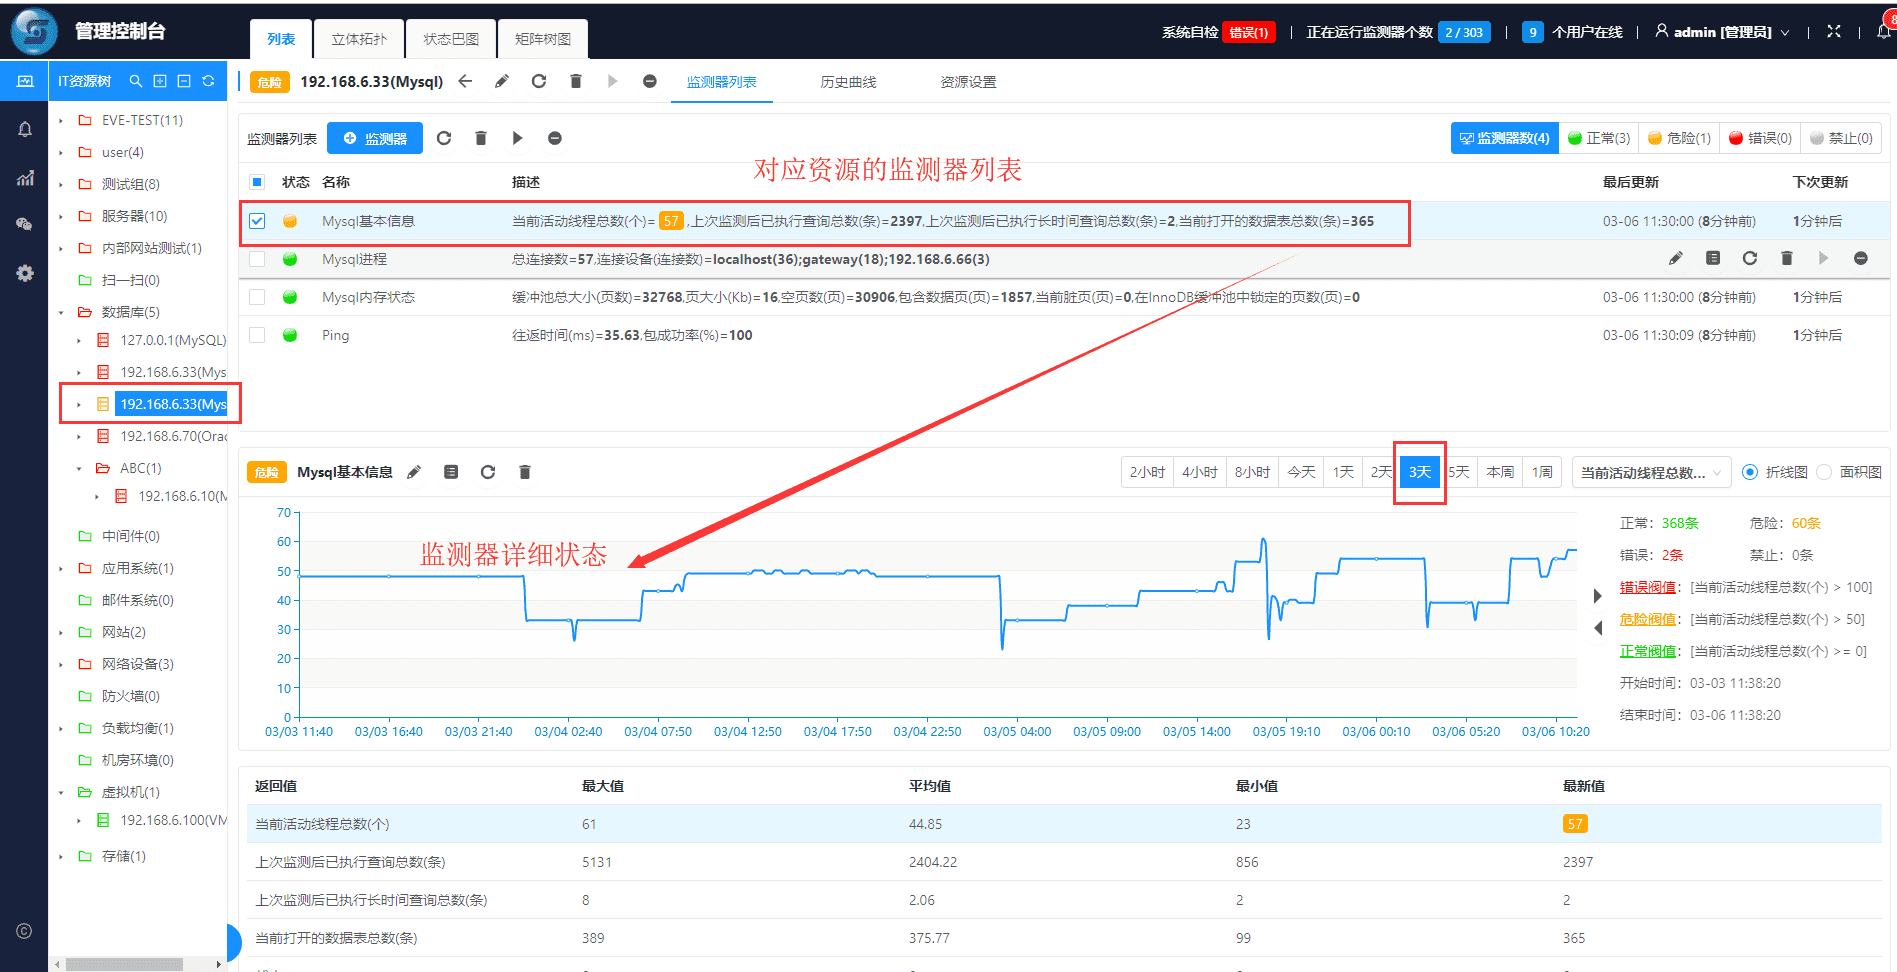Switch to the 状态巴图 tab

[x=451, y=39]
